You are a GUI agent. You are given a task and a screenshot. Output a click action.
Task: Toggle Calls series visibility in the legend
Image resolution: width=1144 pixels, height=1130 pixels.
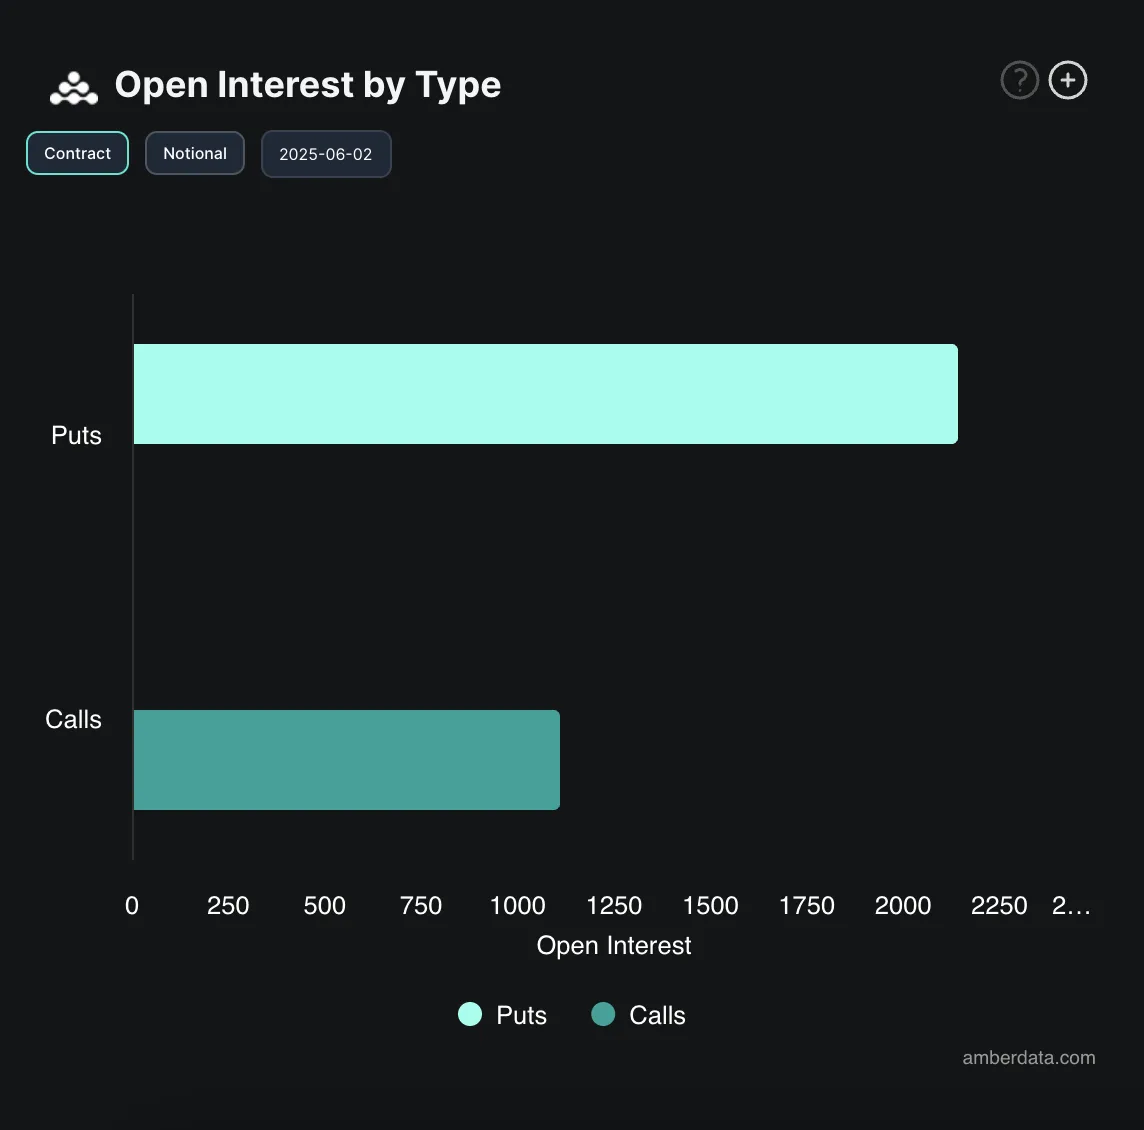pyautogui.click(x=640, y=1014)
